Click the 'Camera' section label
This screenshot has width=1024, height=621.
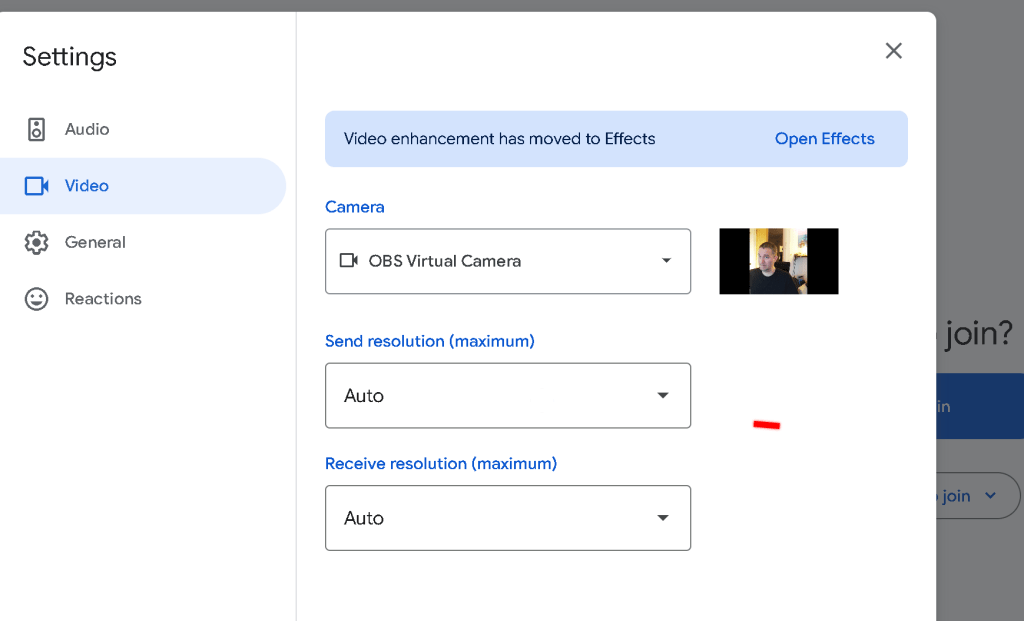point(355,207)
